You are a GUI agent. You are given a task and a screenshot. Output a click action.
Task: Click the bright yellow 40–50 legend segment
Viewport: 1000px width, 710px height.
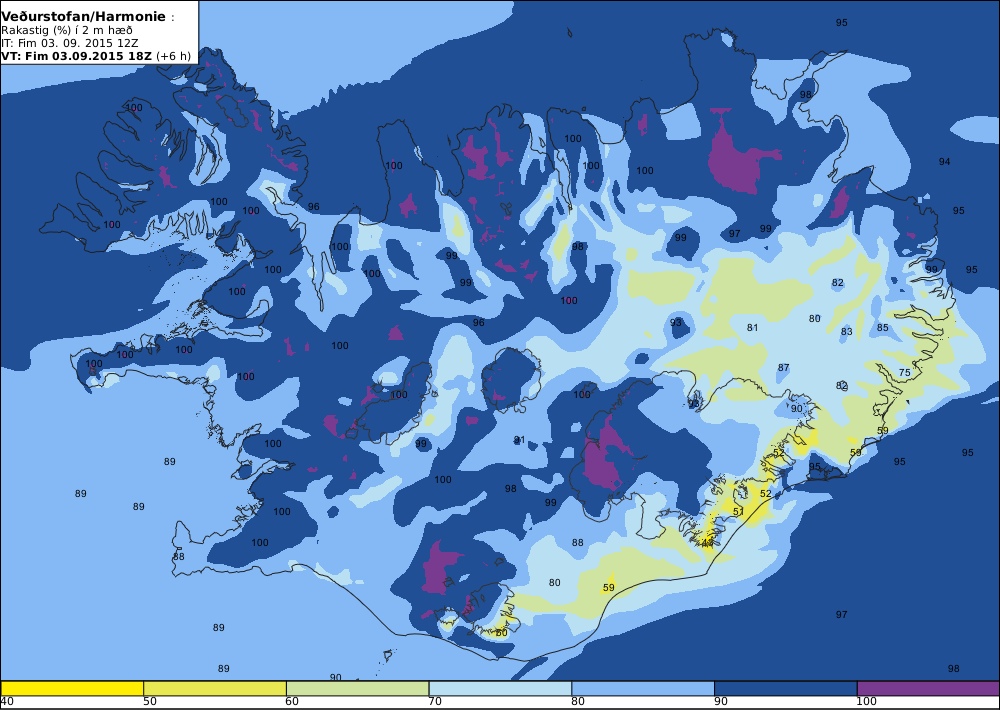pyautogui.click(x=72, y=688)
